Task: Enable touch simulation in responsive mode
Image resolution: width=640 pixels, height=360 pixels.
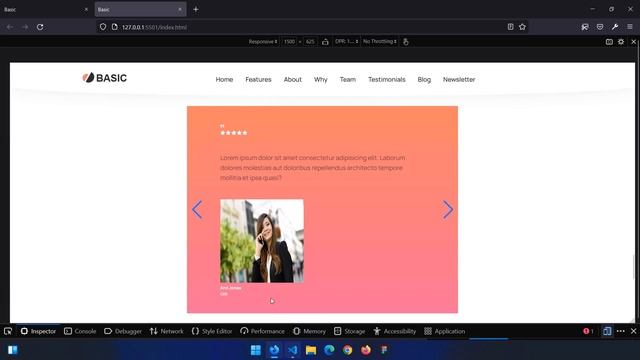Action: pyautogui.click(x=405, y=42)
